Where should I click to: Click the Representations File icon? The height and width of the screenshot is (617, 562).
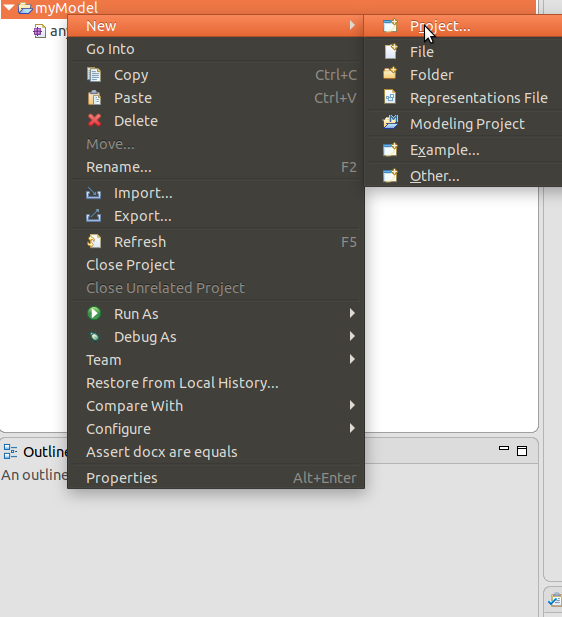coord(390,97)
